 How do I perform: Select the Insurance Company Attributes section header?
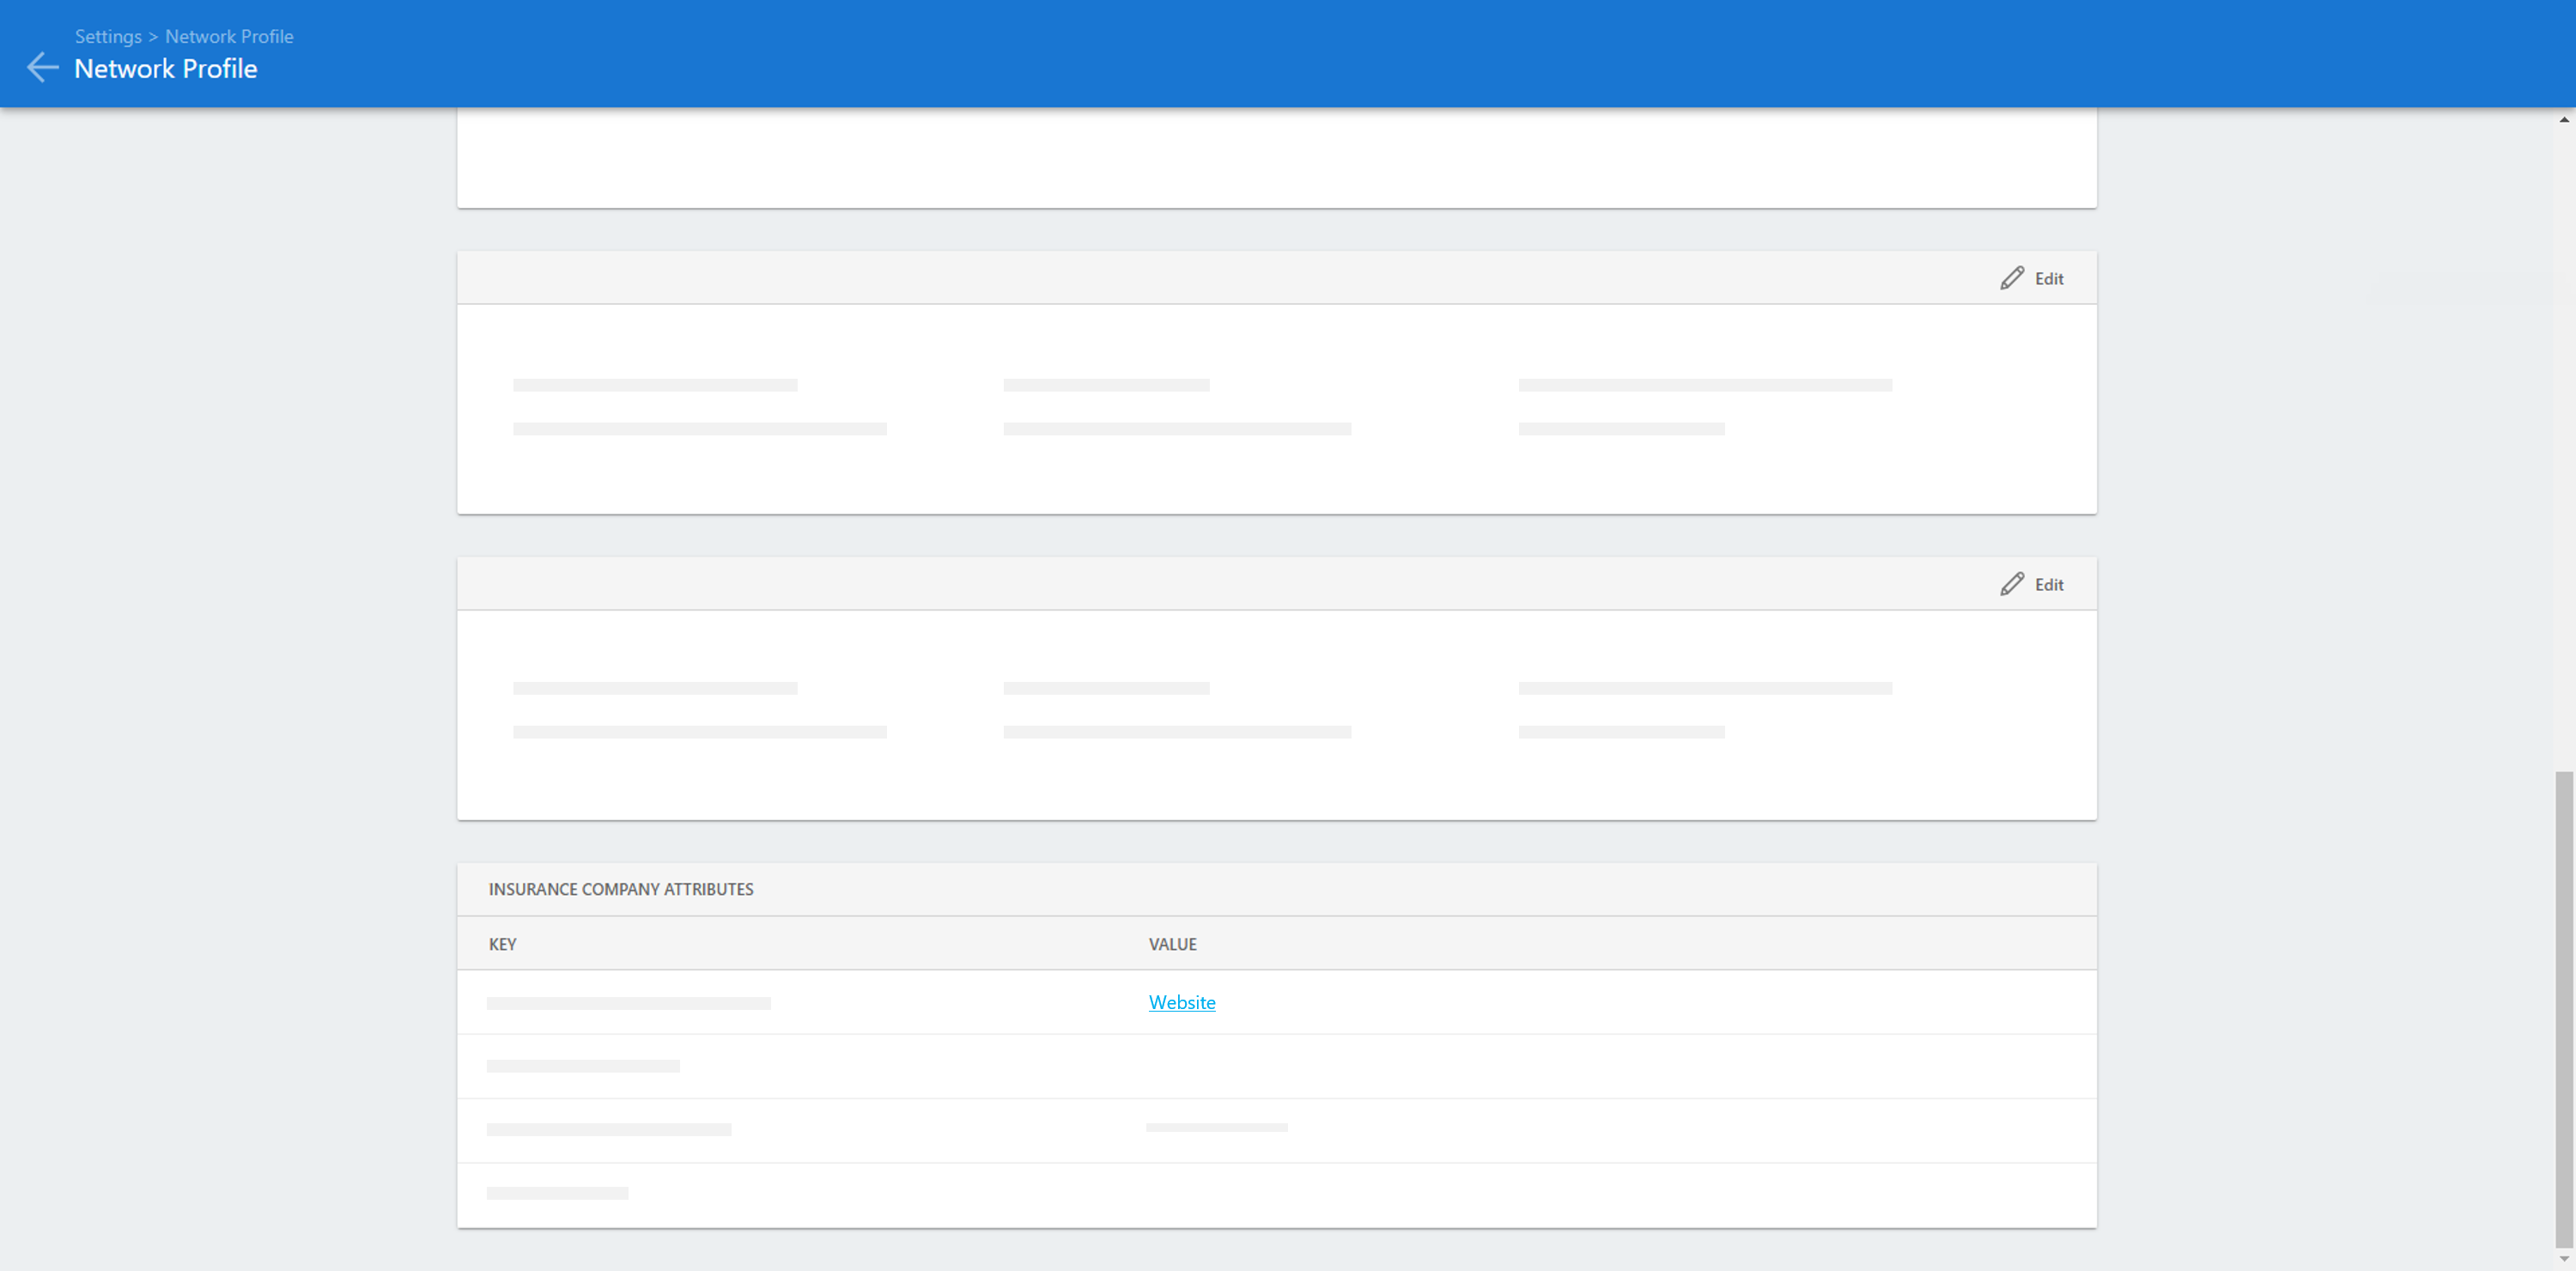click(620, 889)
